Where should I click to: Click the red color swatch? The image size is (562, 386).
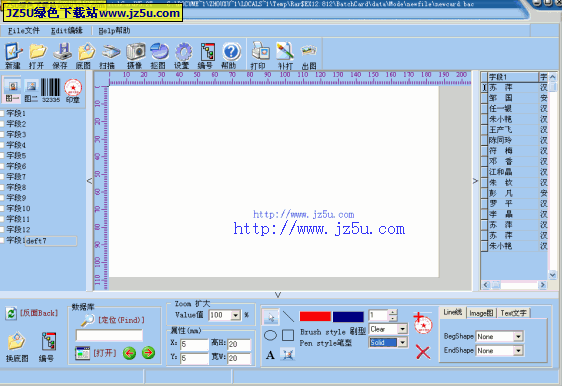pyautogui.click(x=315, y=316)
